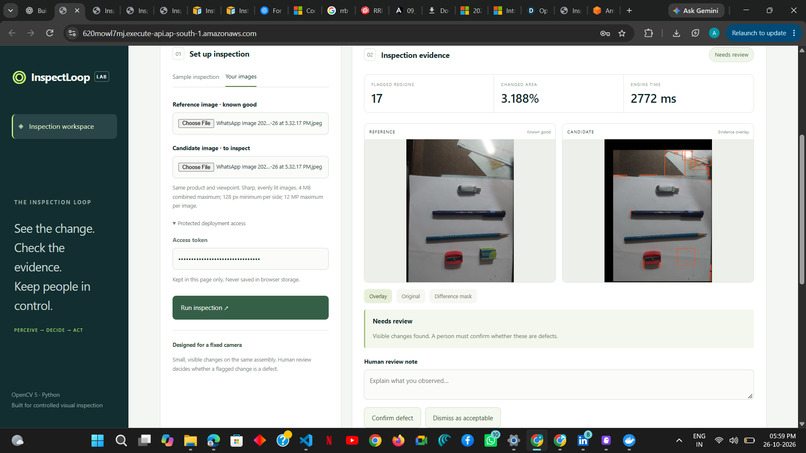Show hidden system tray icons
Viewport: 806px width, 453px height.
coord(679,441)
